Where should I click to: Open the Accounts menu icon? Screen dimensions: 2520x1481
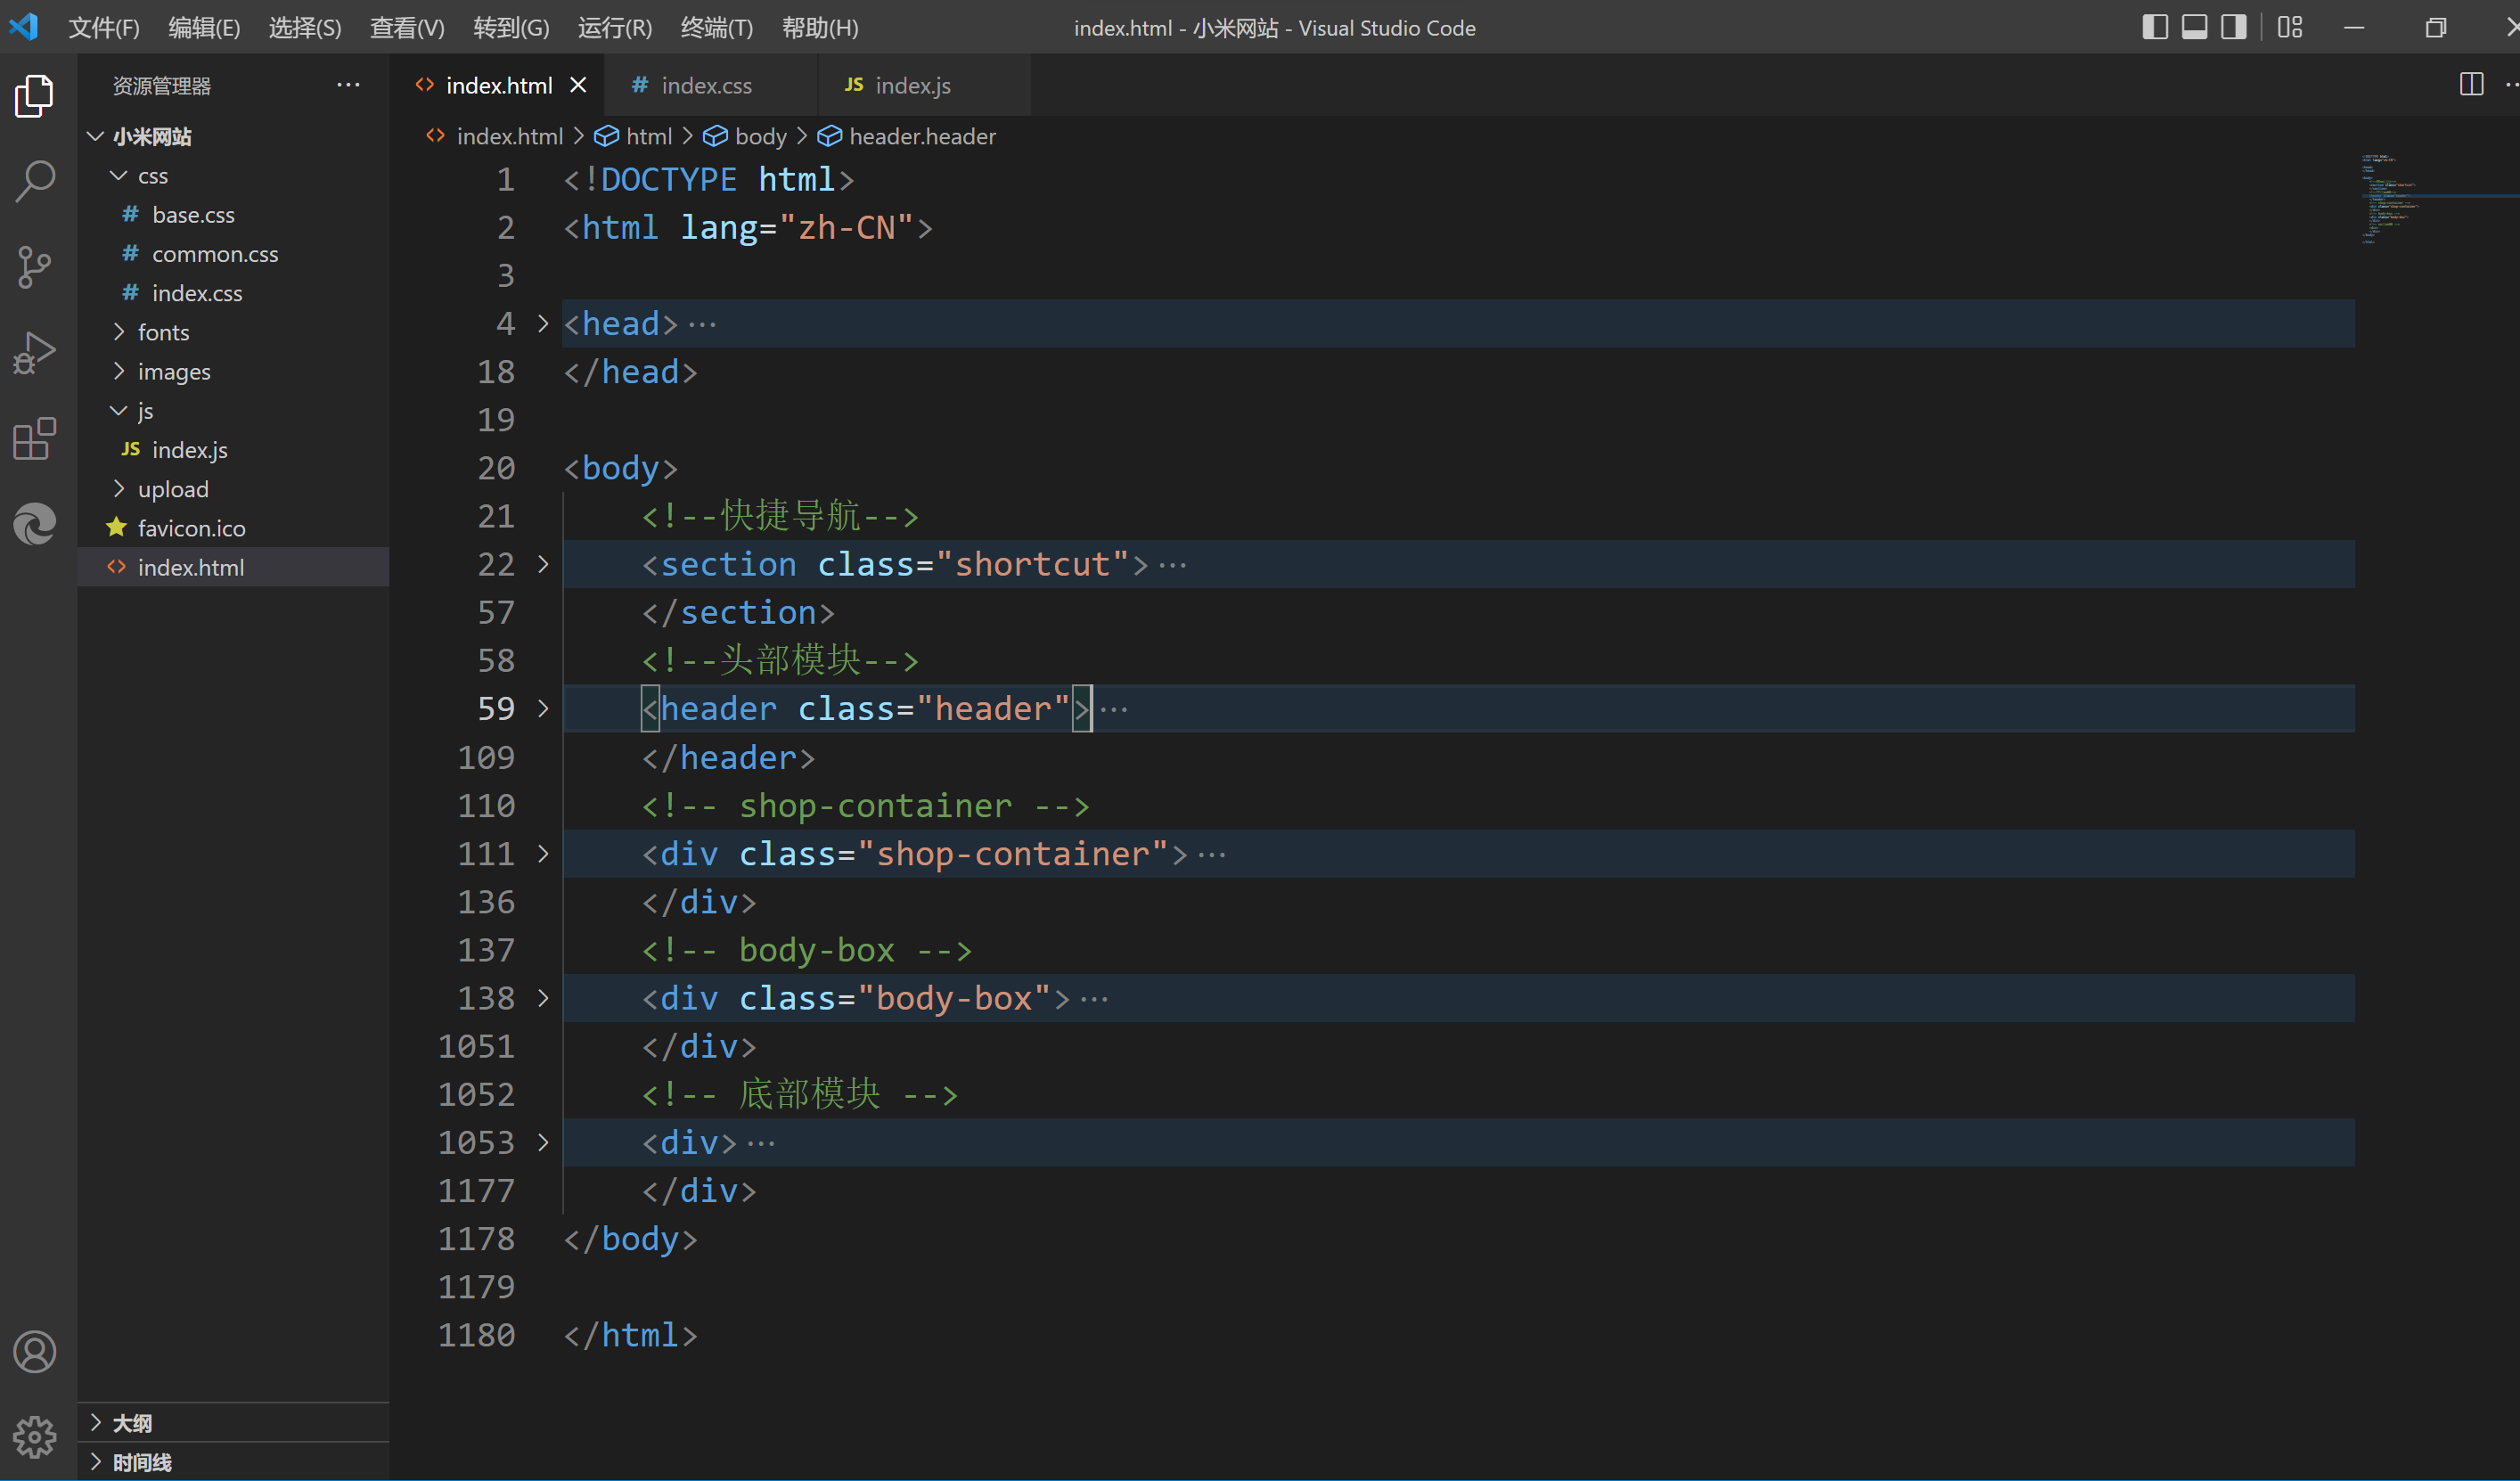tap(36, 1352)
